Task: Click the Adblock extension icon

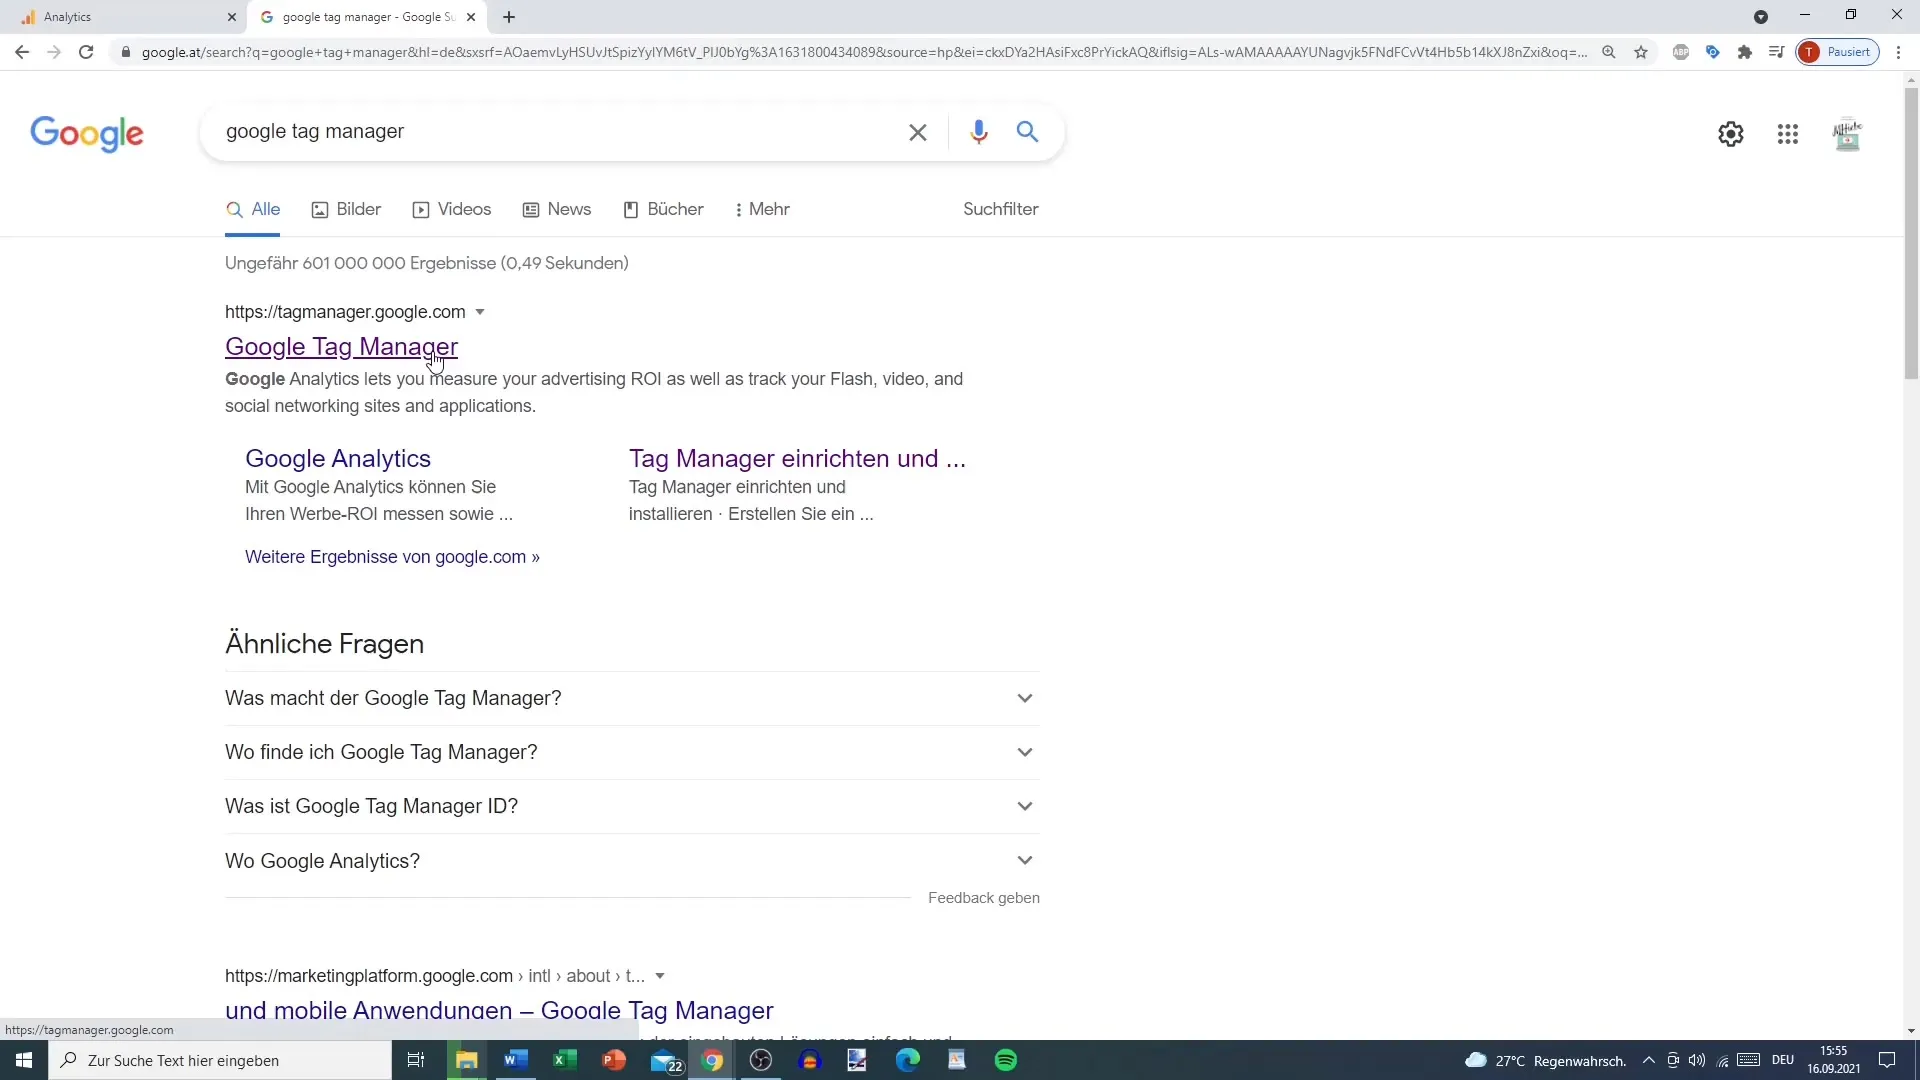Action: (1681, 52)
